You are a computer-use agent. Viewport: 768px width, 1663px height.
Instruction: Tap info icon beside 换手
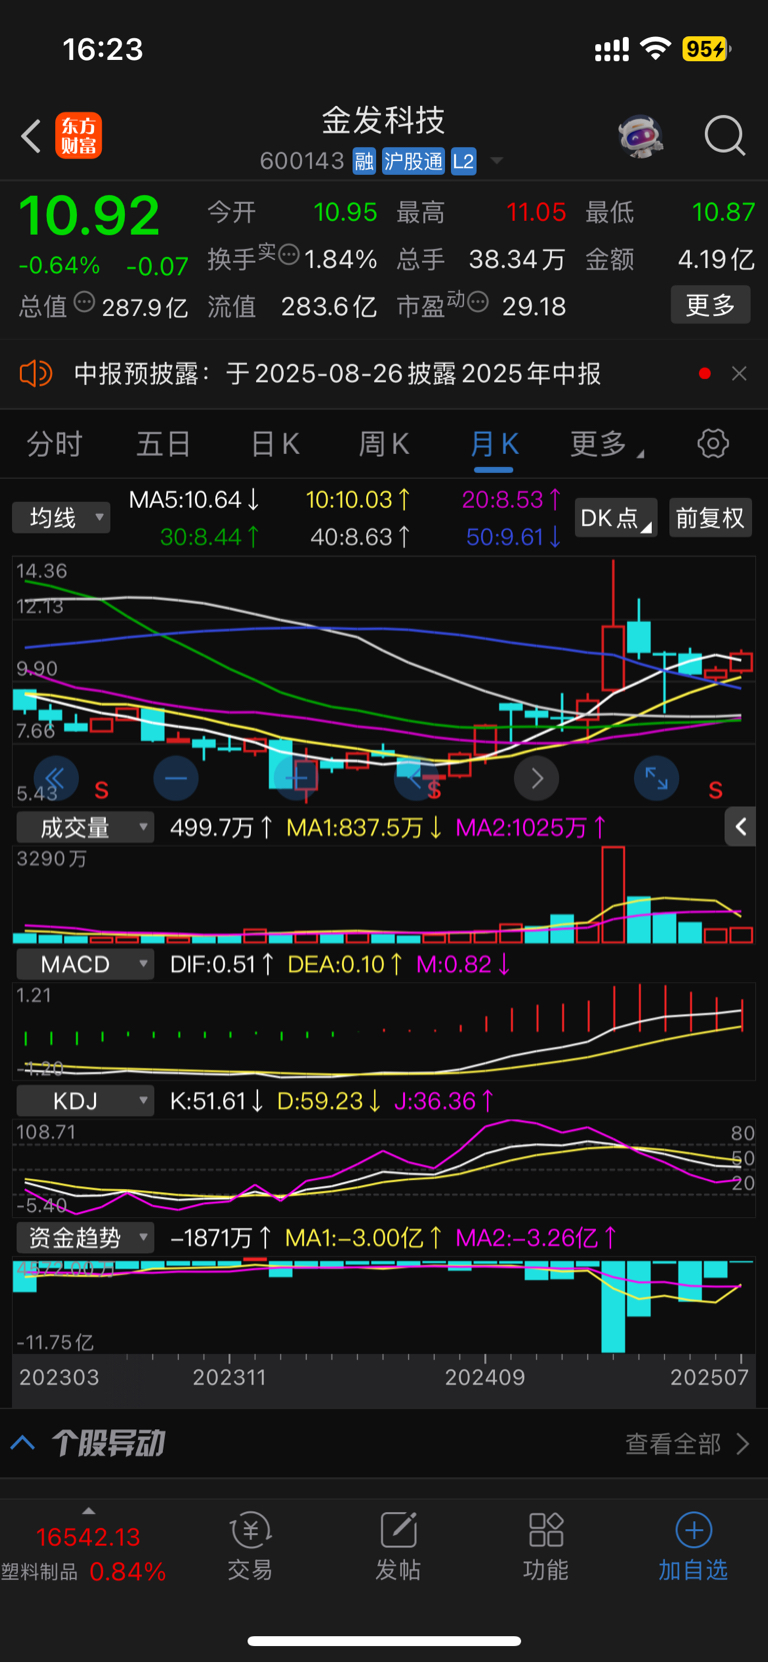pyautogui.click(x=289, y=255)
